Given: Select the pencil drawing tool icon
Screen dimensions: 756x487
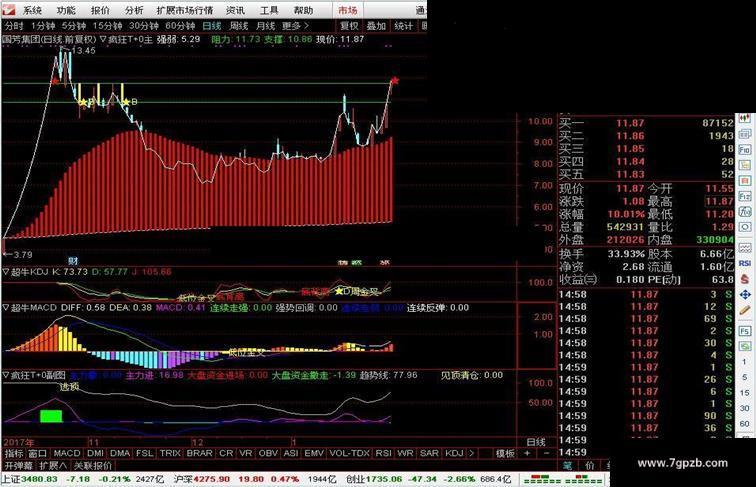Looking at the screenshot, I should 745,311.
